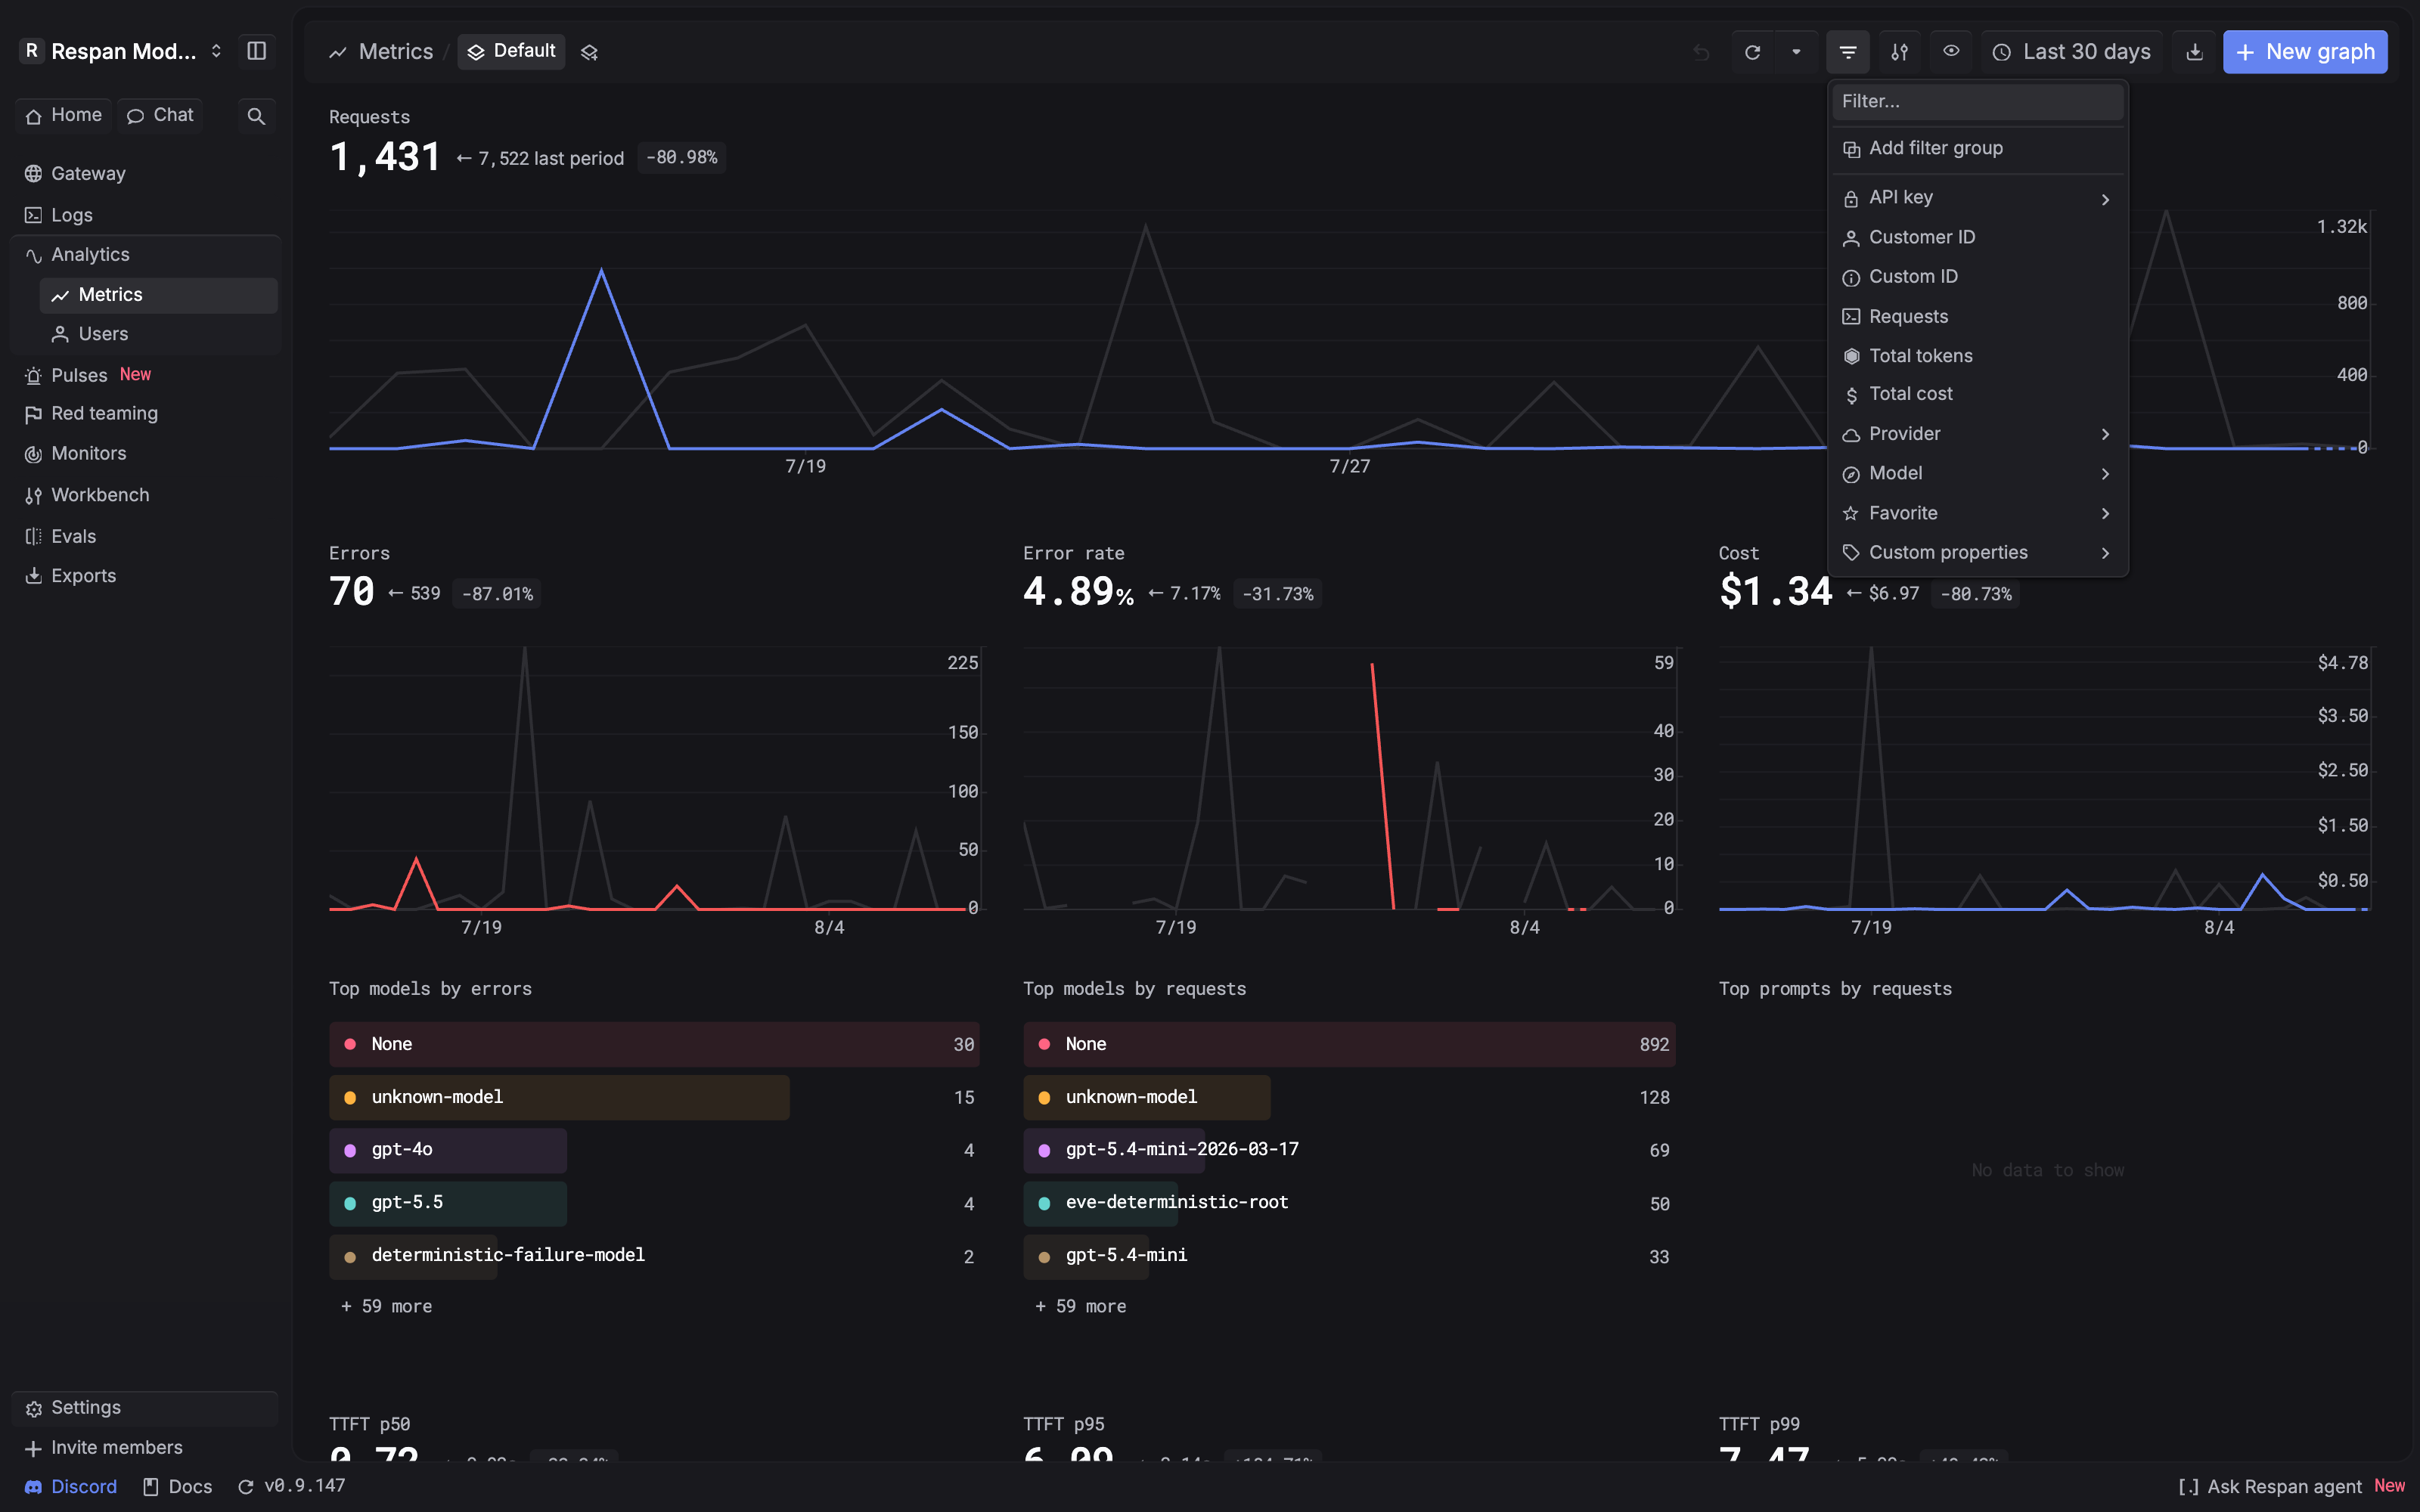Click the -80.98% requests change badge
This screenshot has width=2420, height=1512.
[x=681, y=158]
